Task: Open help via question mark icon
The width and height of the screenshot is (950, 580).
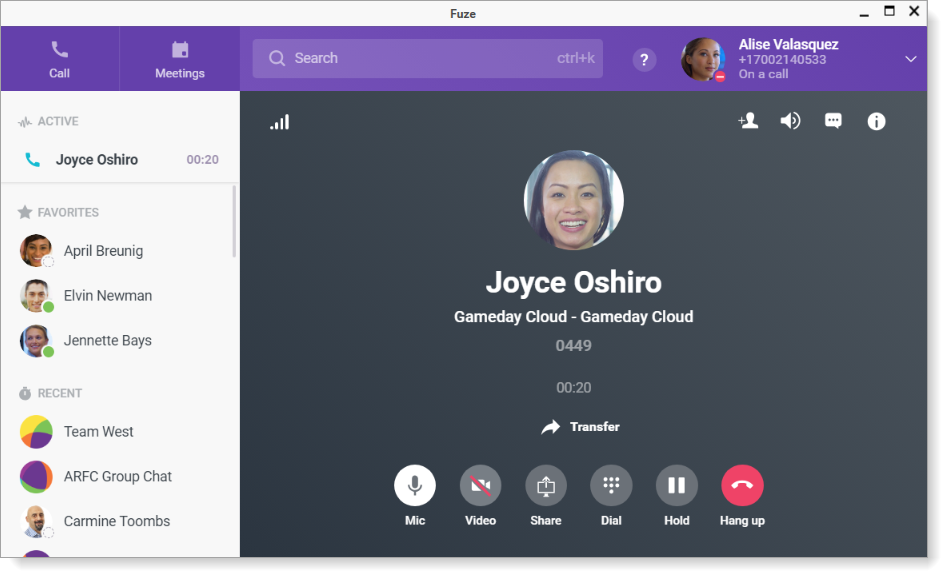Action: [644, 59]
